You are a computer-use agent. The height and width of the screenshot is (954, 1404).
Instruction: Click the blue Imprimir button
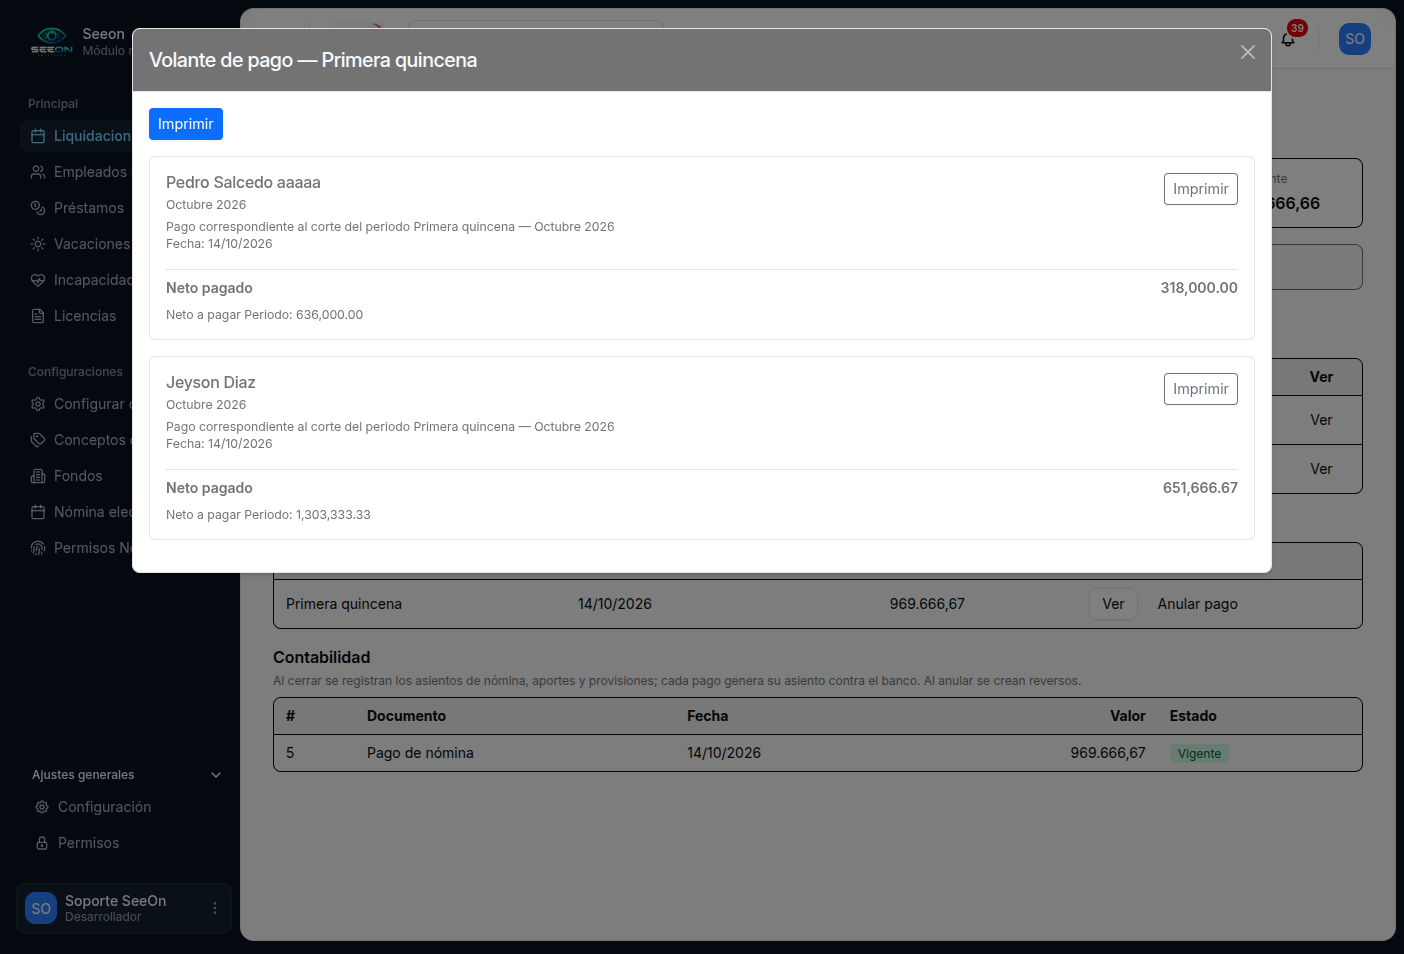coord(186,124)
